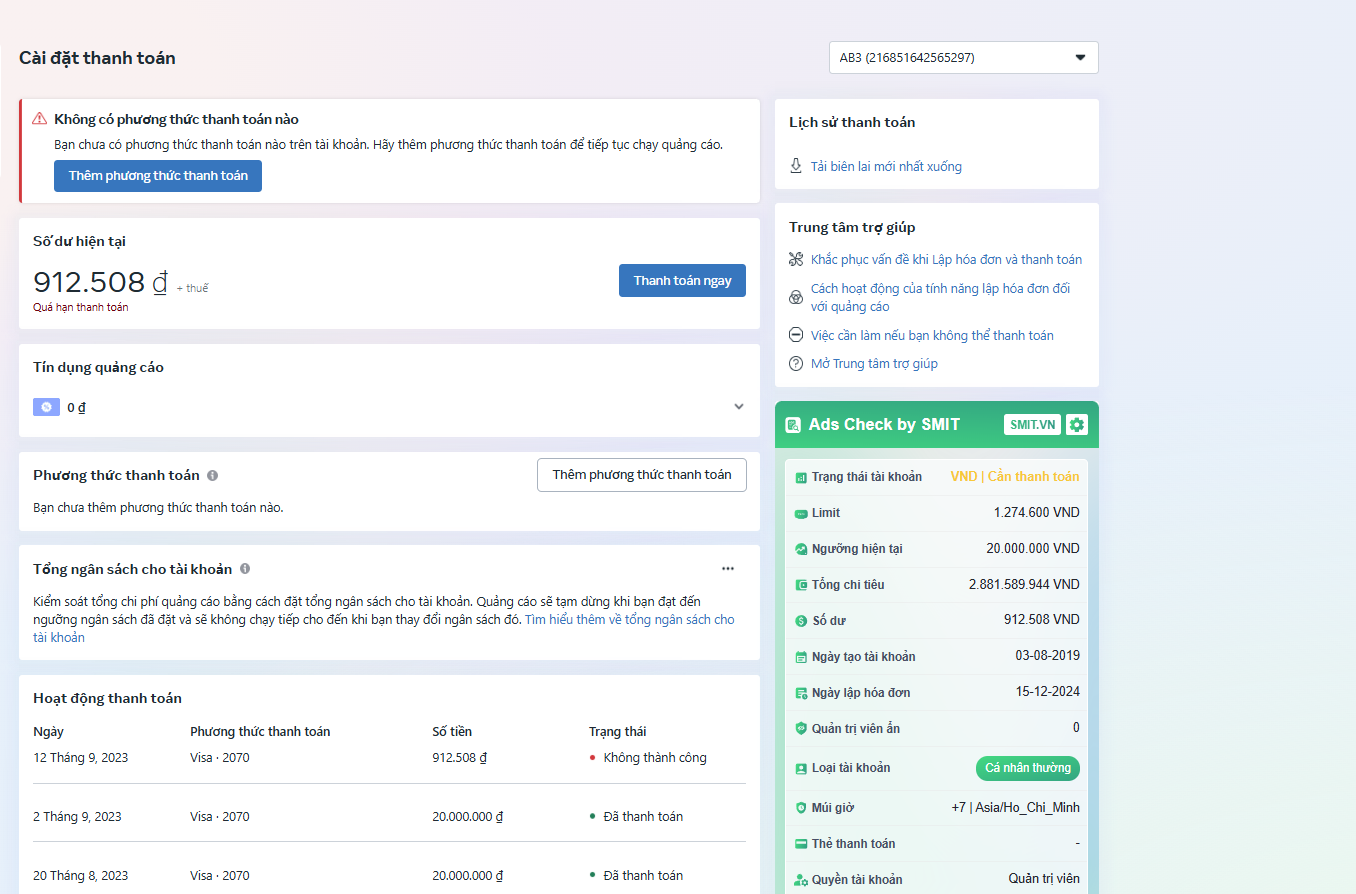Open Tải biên lai mới nhất xuống link
Image resolution: width=1356 pixels, height=894 pixels.
coord(886,167)
